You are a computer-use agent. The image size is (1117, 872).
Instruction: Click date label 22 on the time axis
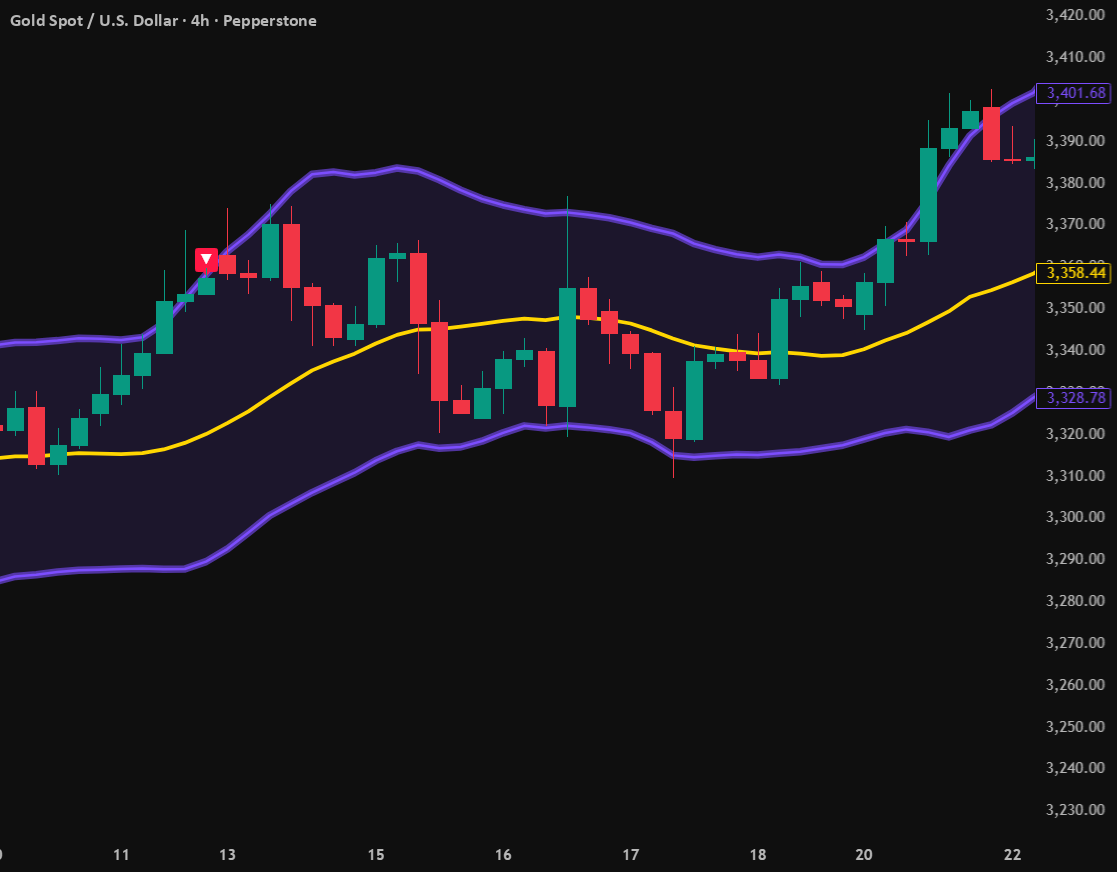1013,855
